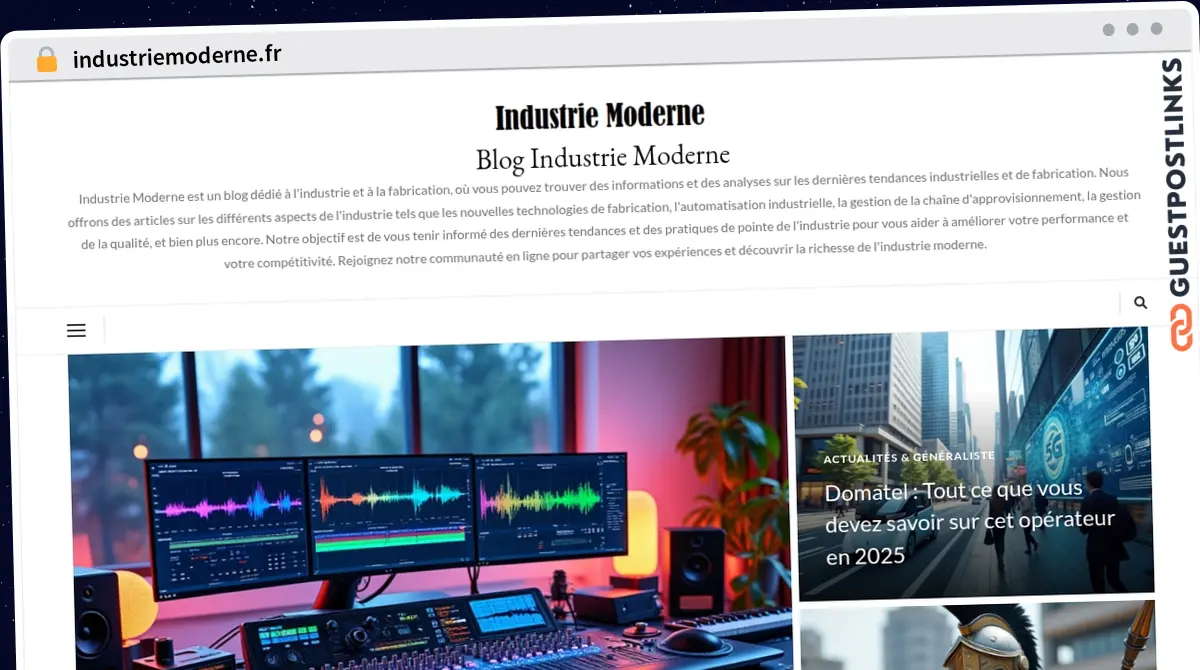Click the search magnifier icon
Image resolution: width=1200 pixels, height=670 pixels.
point(1140,302)
